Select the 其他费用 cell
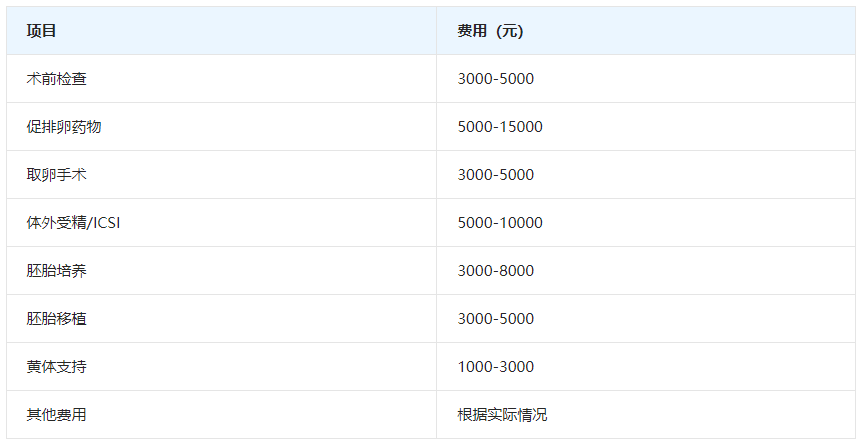862x444 pixels. tap(56, 415)
